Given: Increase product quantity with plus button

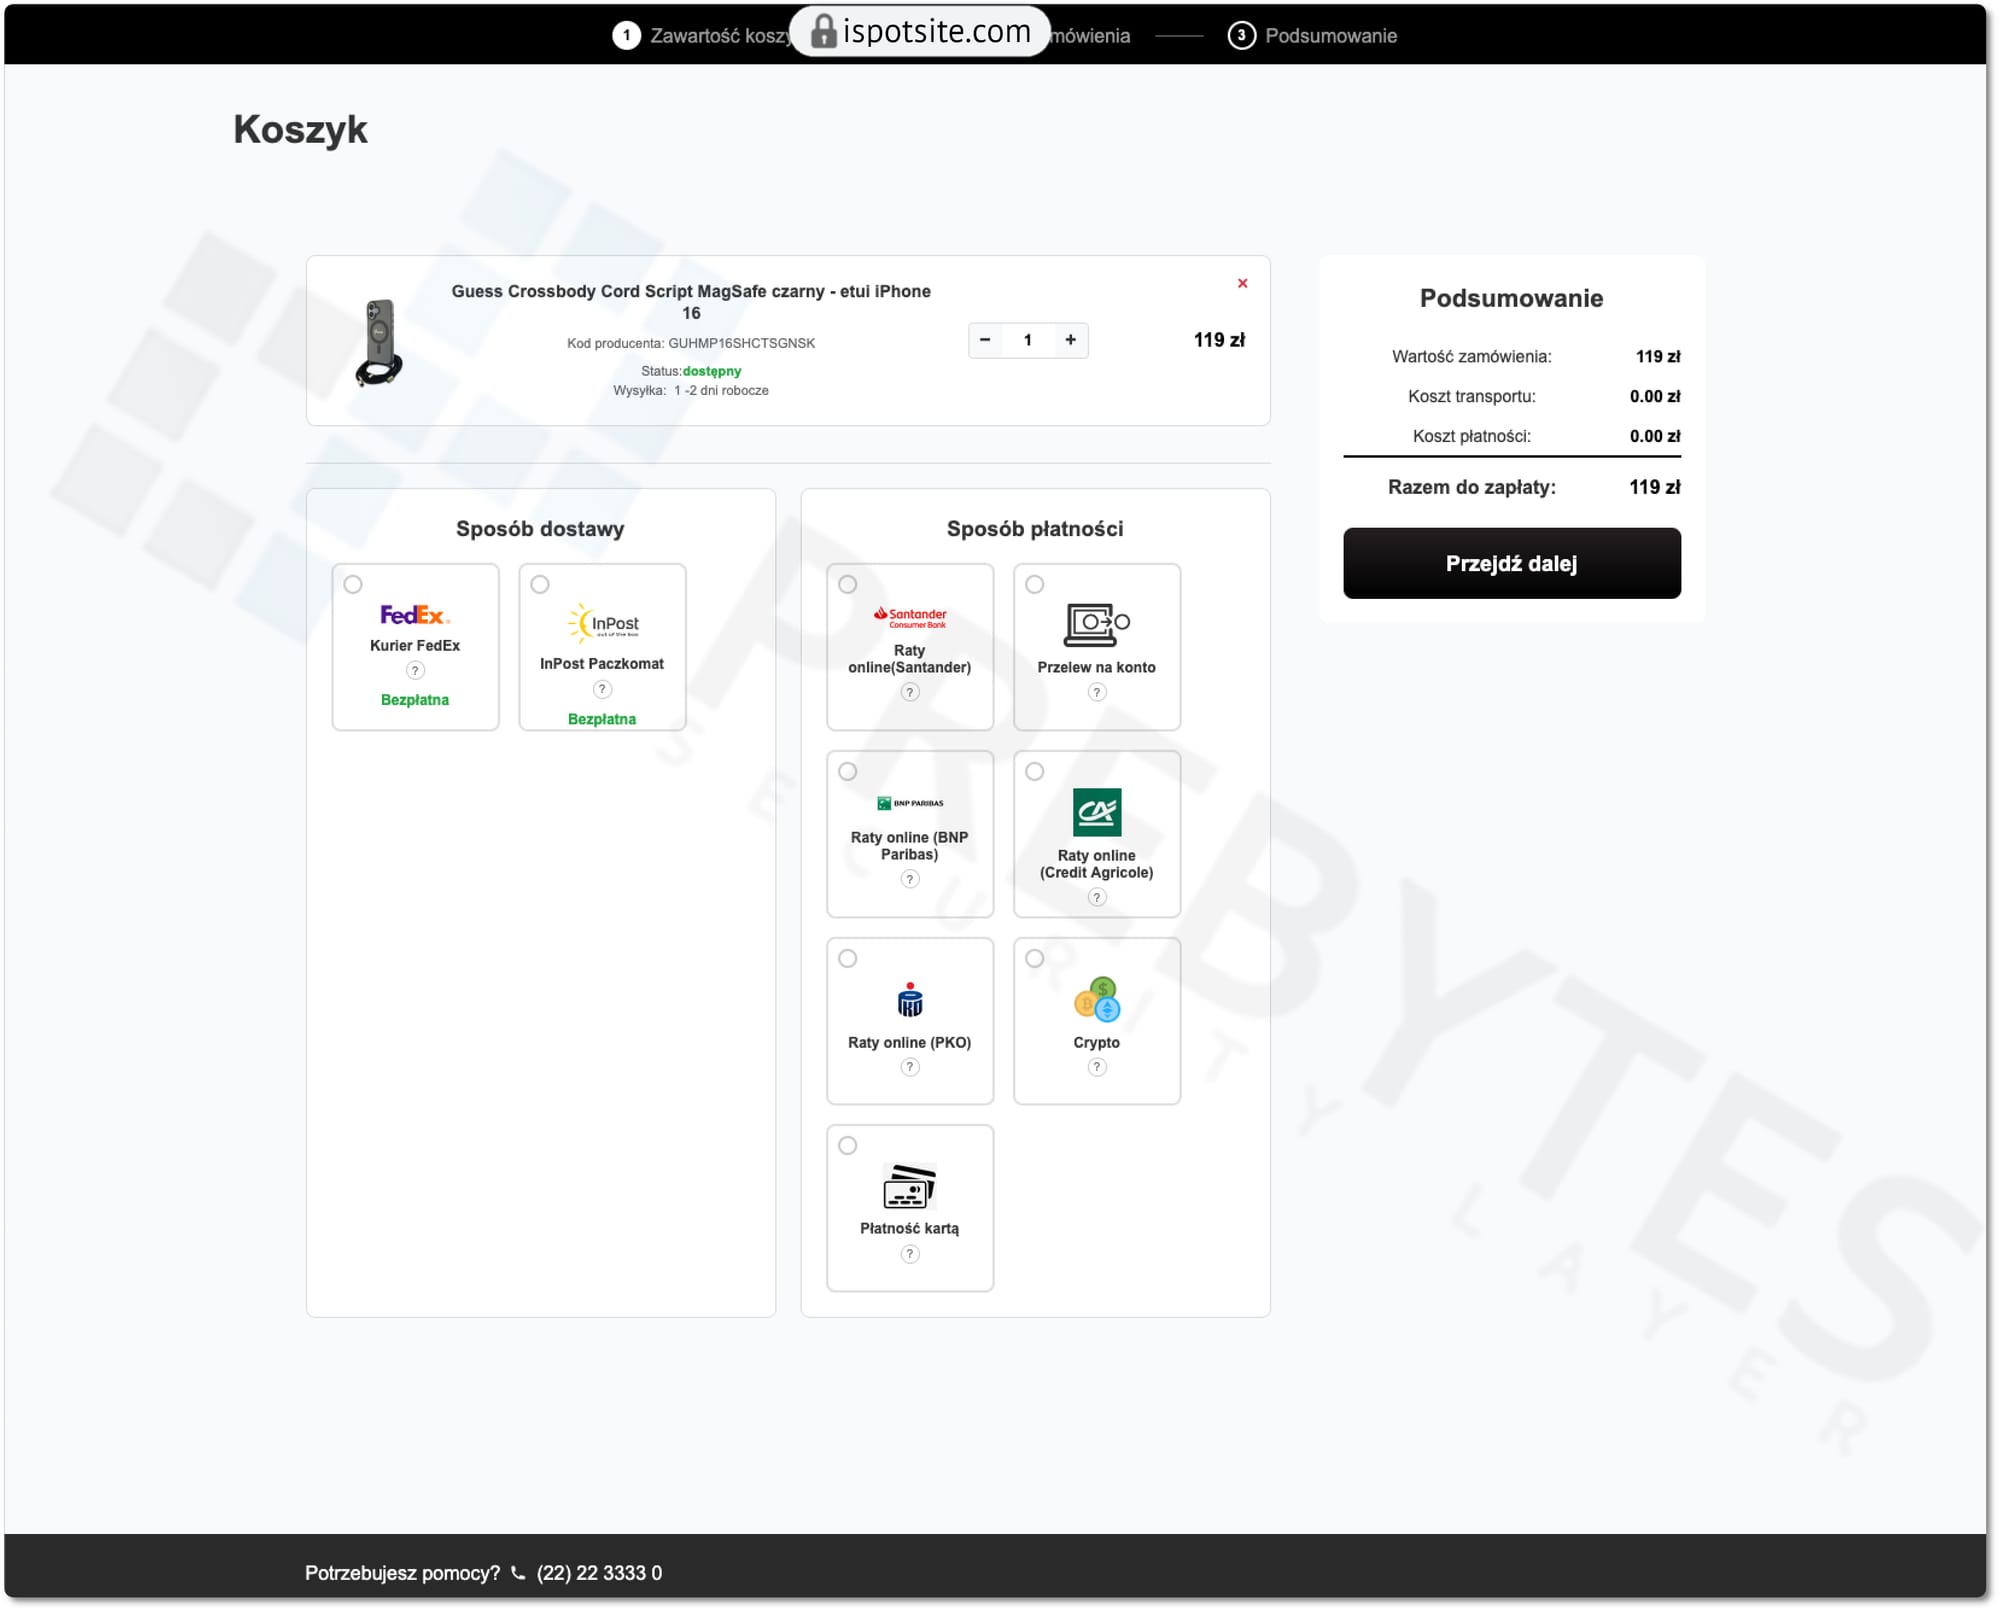Looking at the screenshot, I should [1070, 340].
